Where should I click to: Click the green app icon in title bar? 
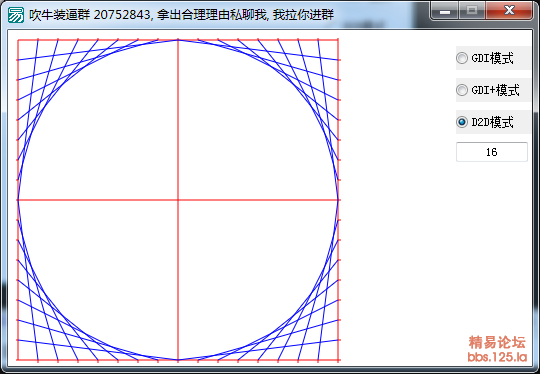point(16,15)
